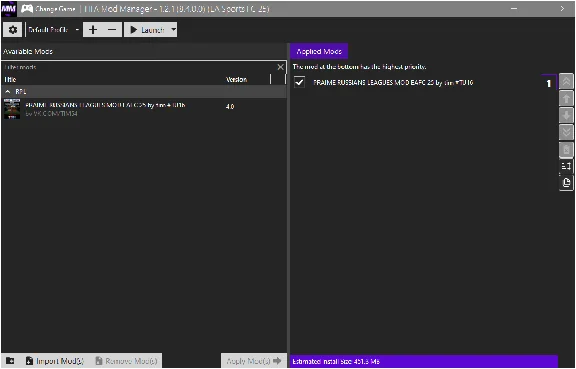Image resolution: width=576 pixels, height=369 pixels.
Task: Add a new profile with the plus button
Action: click(x=93, y=30)
